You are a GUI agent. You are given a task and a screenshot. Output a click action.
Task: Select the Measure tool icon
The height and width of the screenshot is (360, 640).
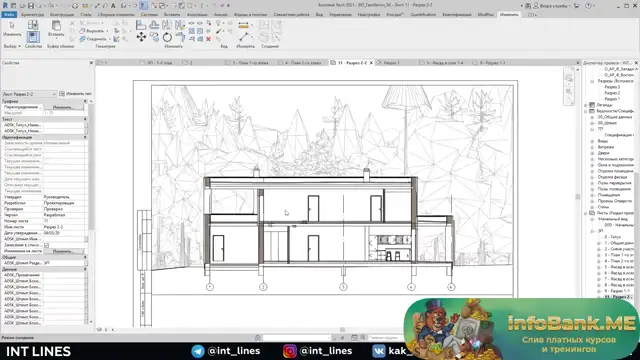[x=243, y=25]
